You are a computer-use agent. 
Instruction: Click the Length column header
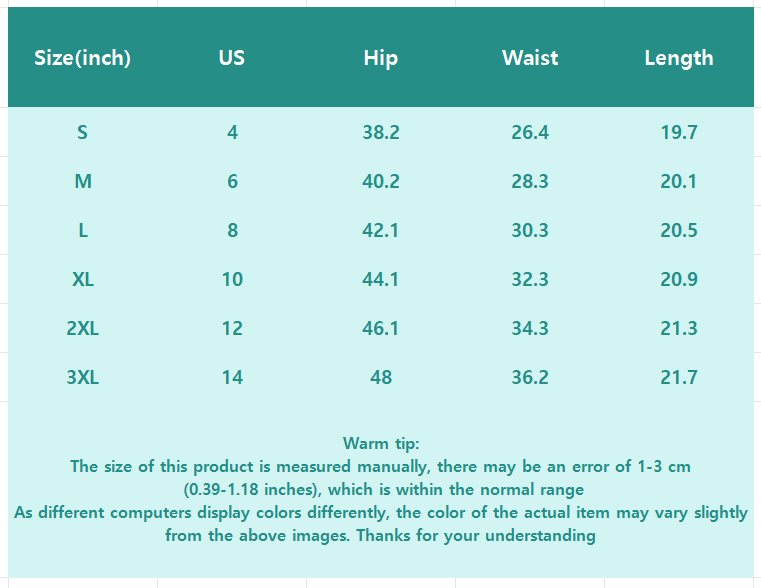(x=679, y=58)
